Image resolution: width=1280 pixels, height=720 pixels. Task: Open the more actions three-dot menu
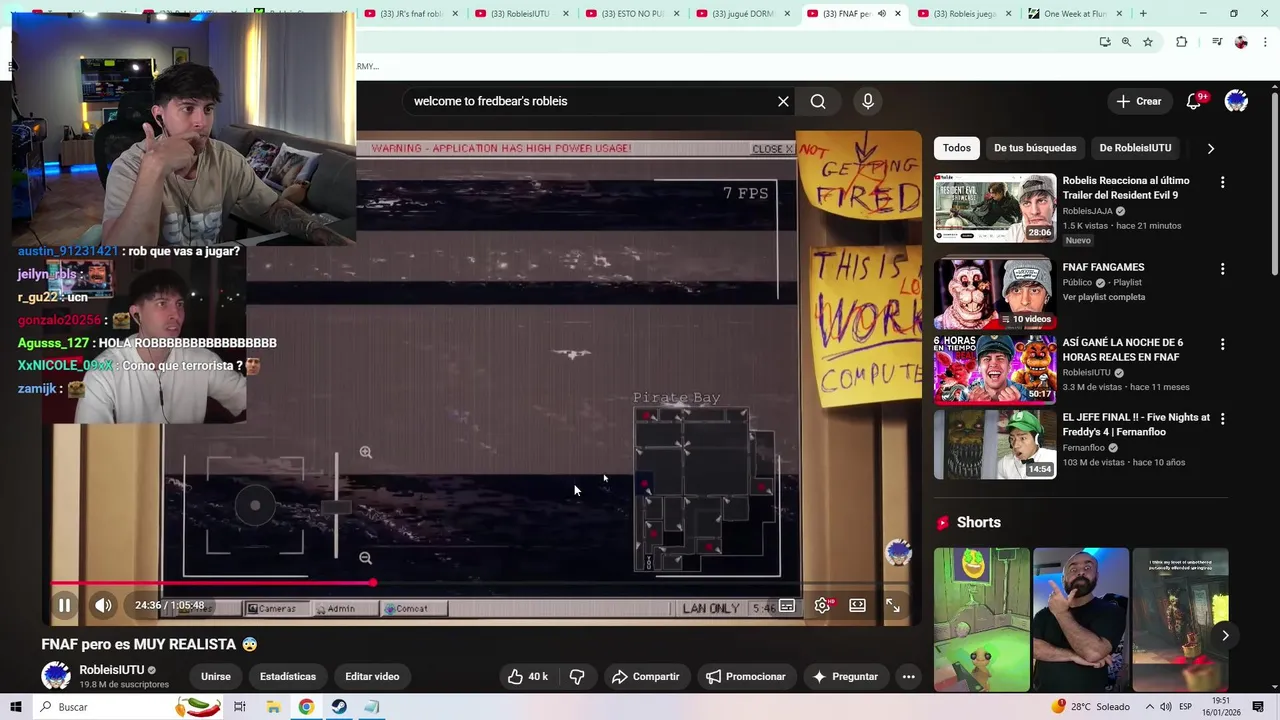point(908,677)
